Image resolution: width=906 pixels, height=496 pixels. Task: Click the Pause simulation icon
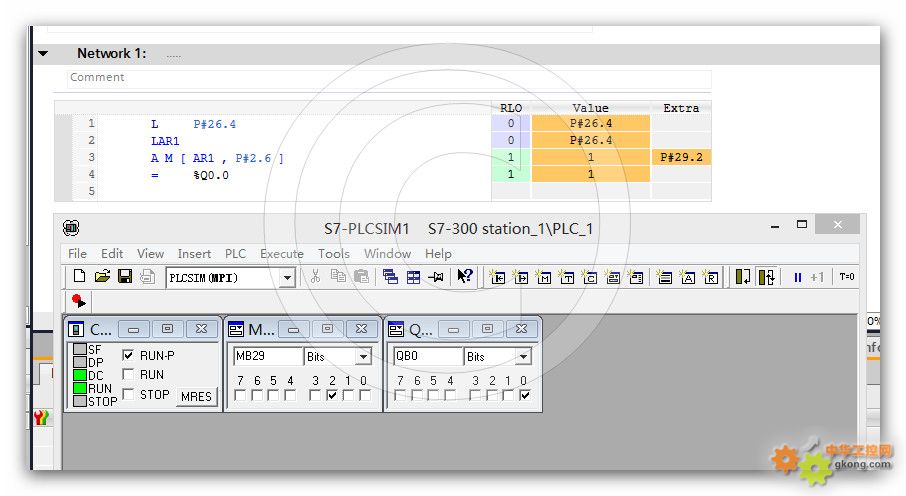tap(797, 277)
